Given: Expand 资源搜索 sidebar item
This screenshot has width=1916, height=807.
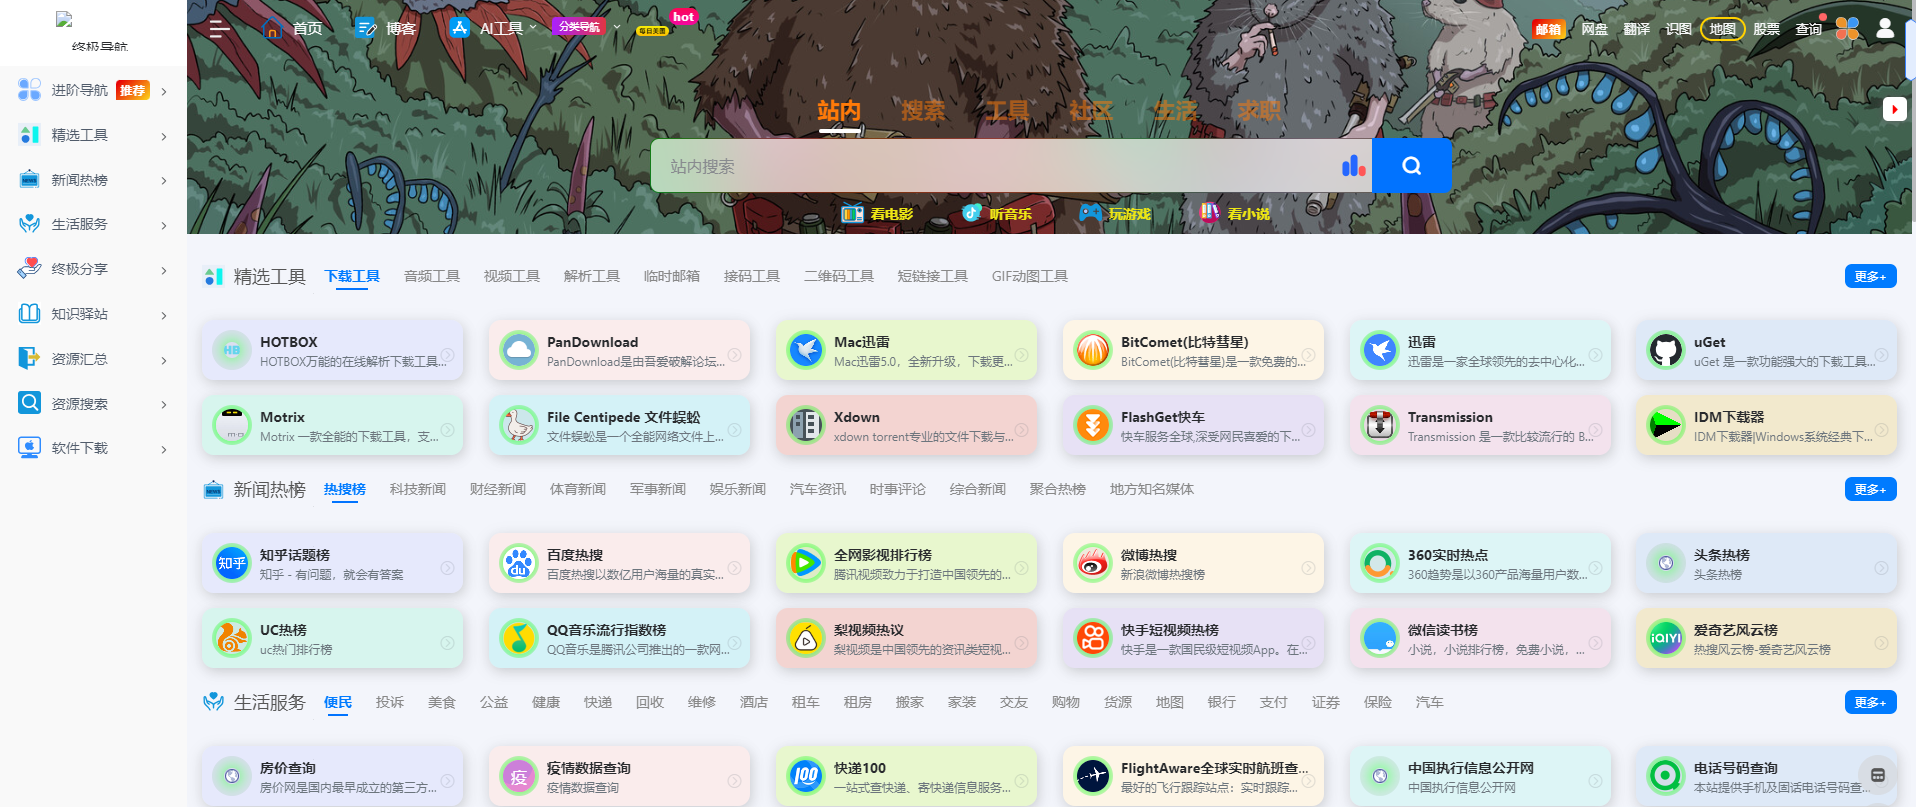Looking at the screenshot, I should coord(93,404).
